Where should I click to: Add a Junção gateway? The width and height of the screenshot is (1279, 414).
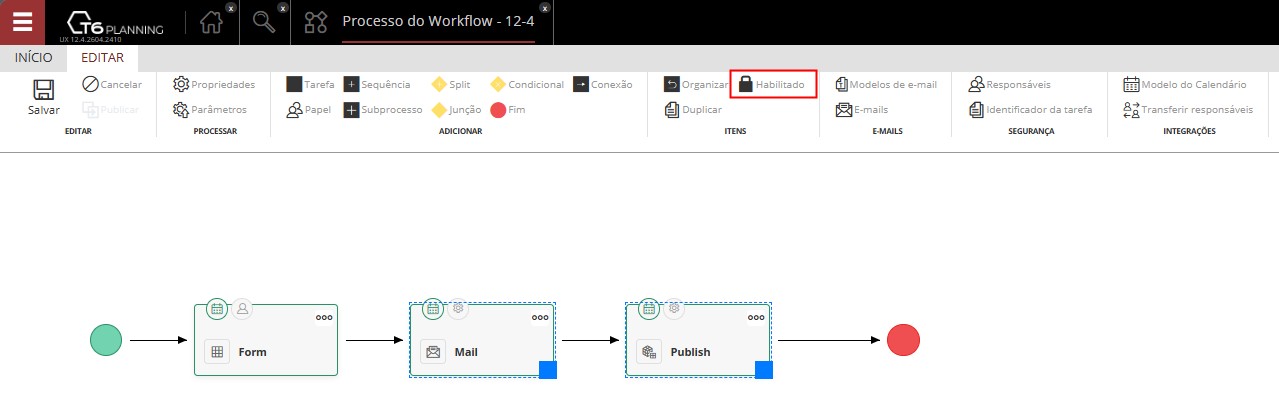[x=457, y=110]
